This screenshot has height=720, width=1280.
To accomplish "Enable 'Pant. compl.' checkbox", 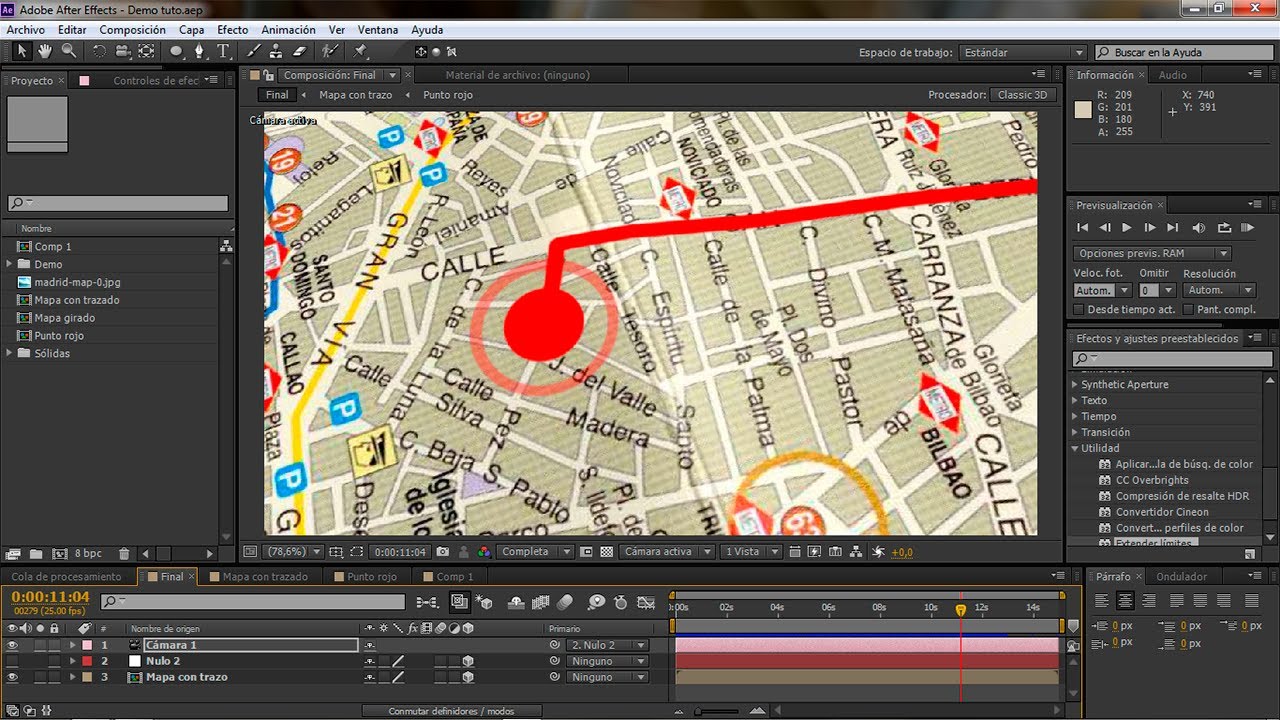I will [1190, 310].
